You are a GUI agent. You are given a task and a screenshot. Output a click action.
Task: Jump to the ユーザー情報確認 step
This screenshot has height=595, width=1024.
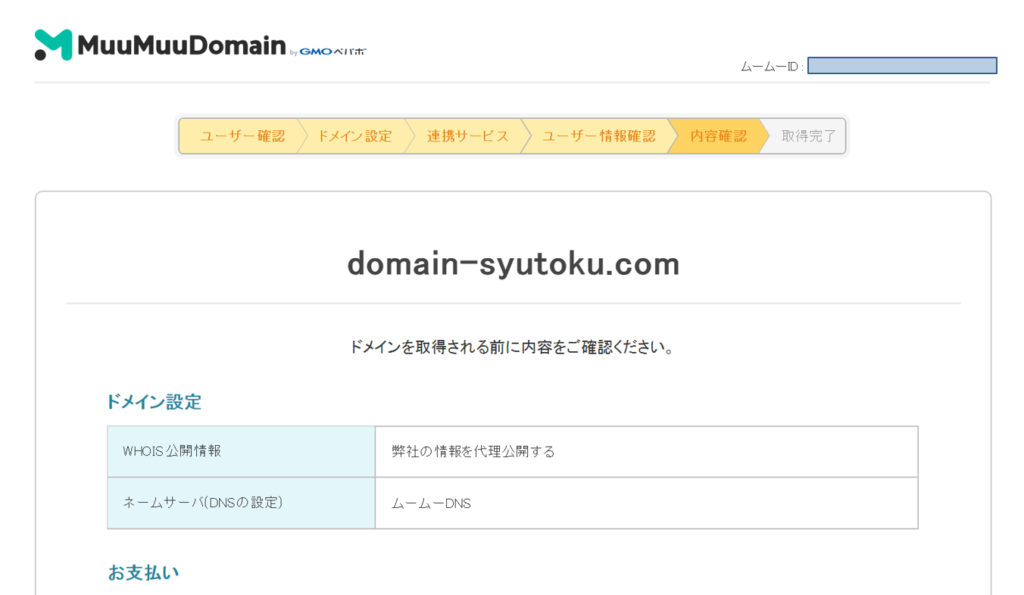(598, 136)
